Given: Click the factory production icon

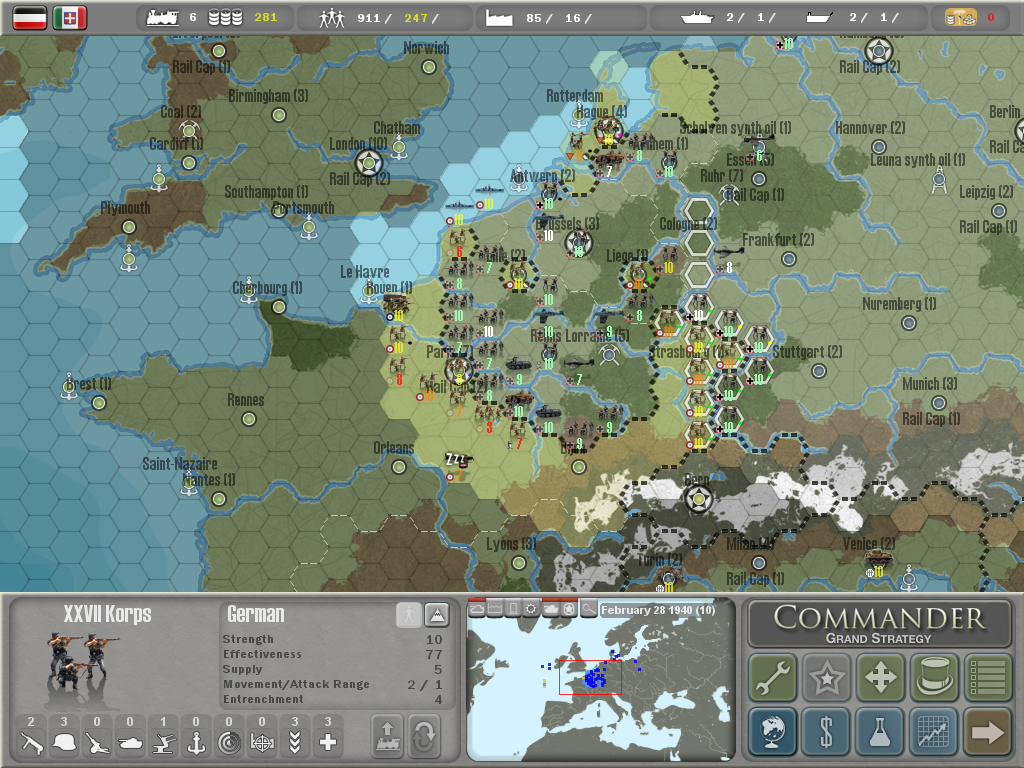Looking at the screenshot, I should click(499, 18).
